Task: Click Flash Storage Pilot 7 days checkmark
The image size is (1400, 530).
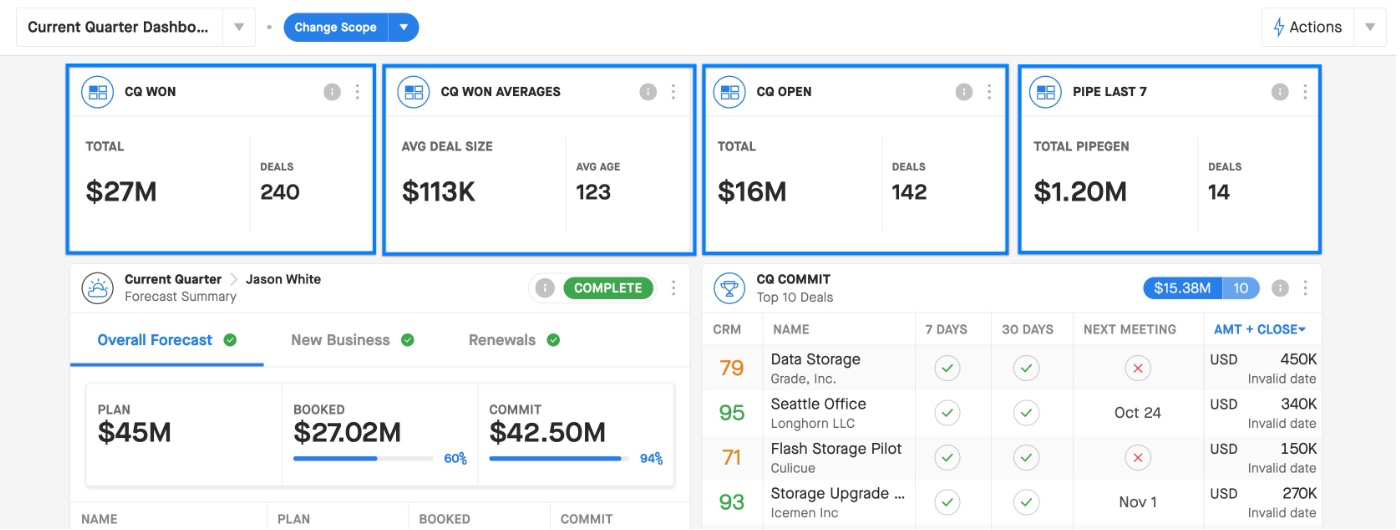Action: pos(948,457)
